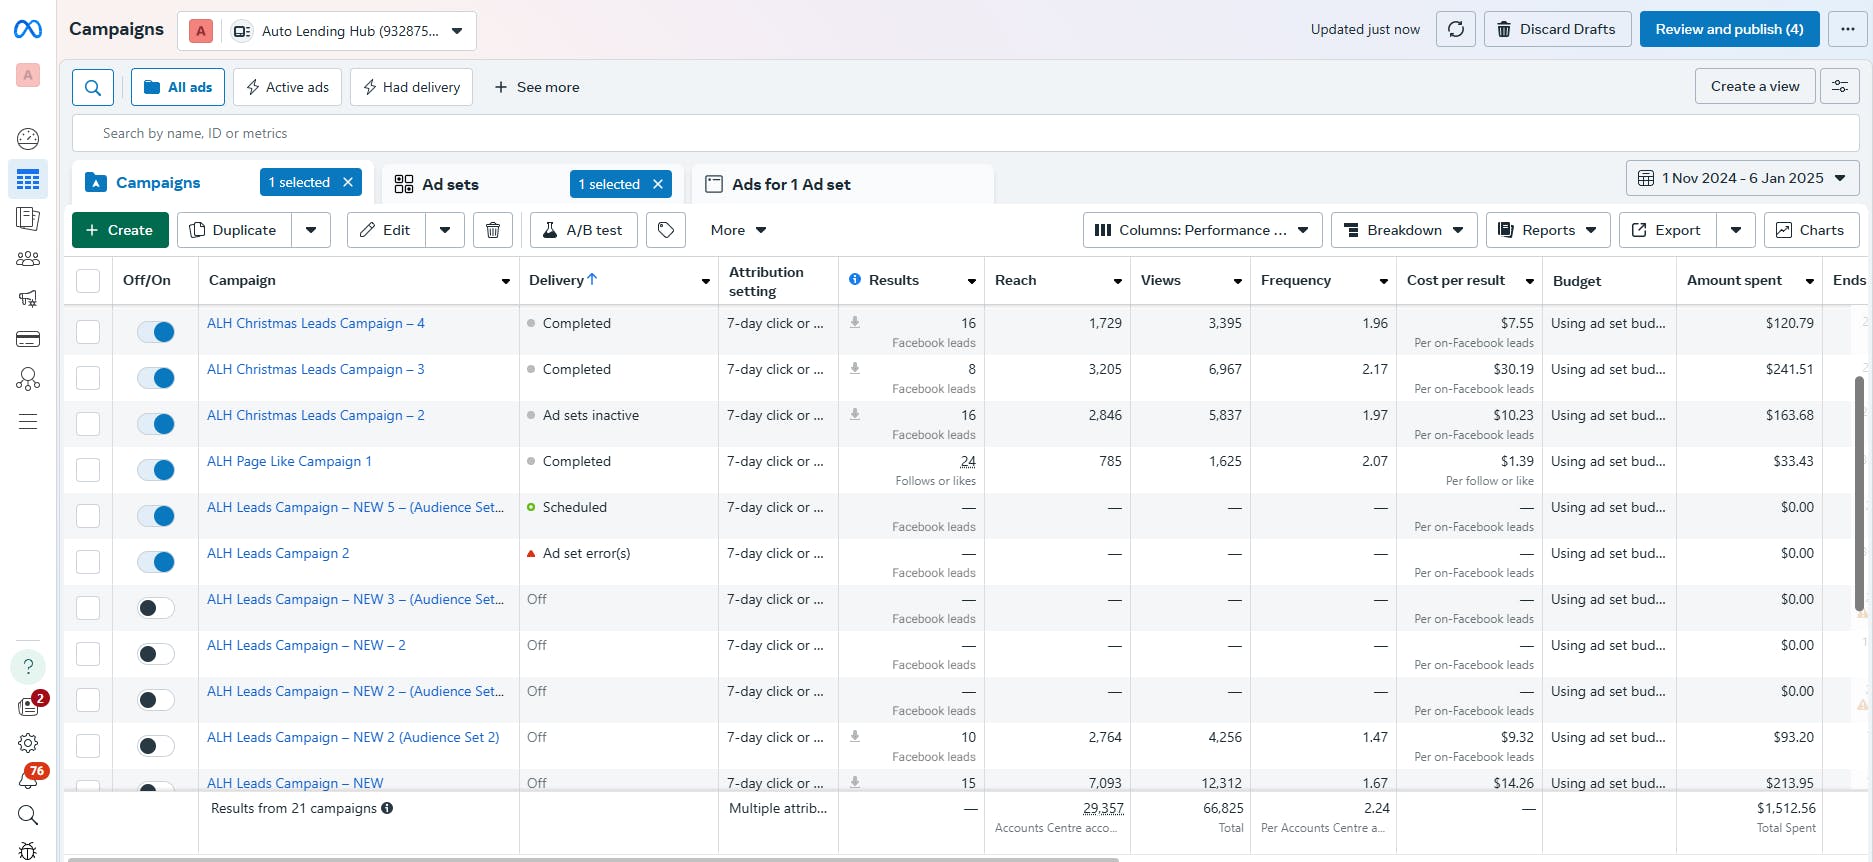Open view settings sliders icon

(x=1839, y=86)
